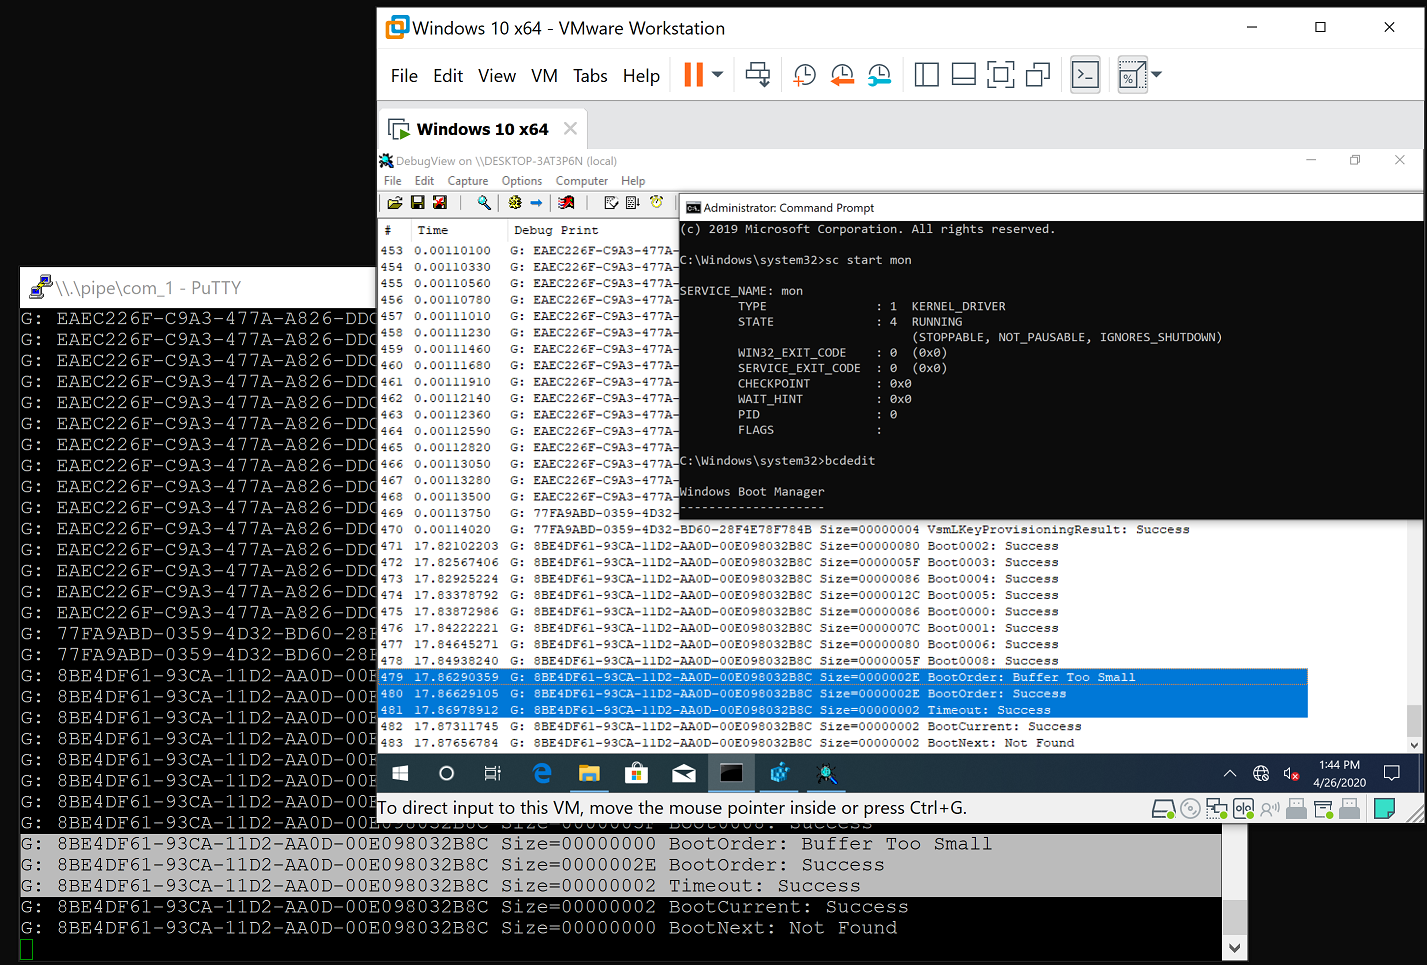
Task: Toggle the VMware console view button
Action: click(x=1085, y=75)
